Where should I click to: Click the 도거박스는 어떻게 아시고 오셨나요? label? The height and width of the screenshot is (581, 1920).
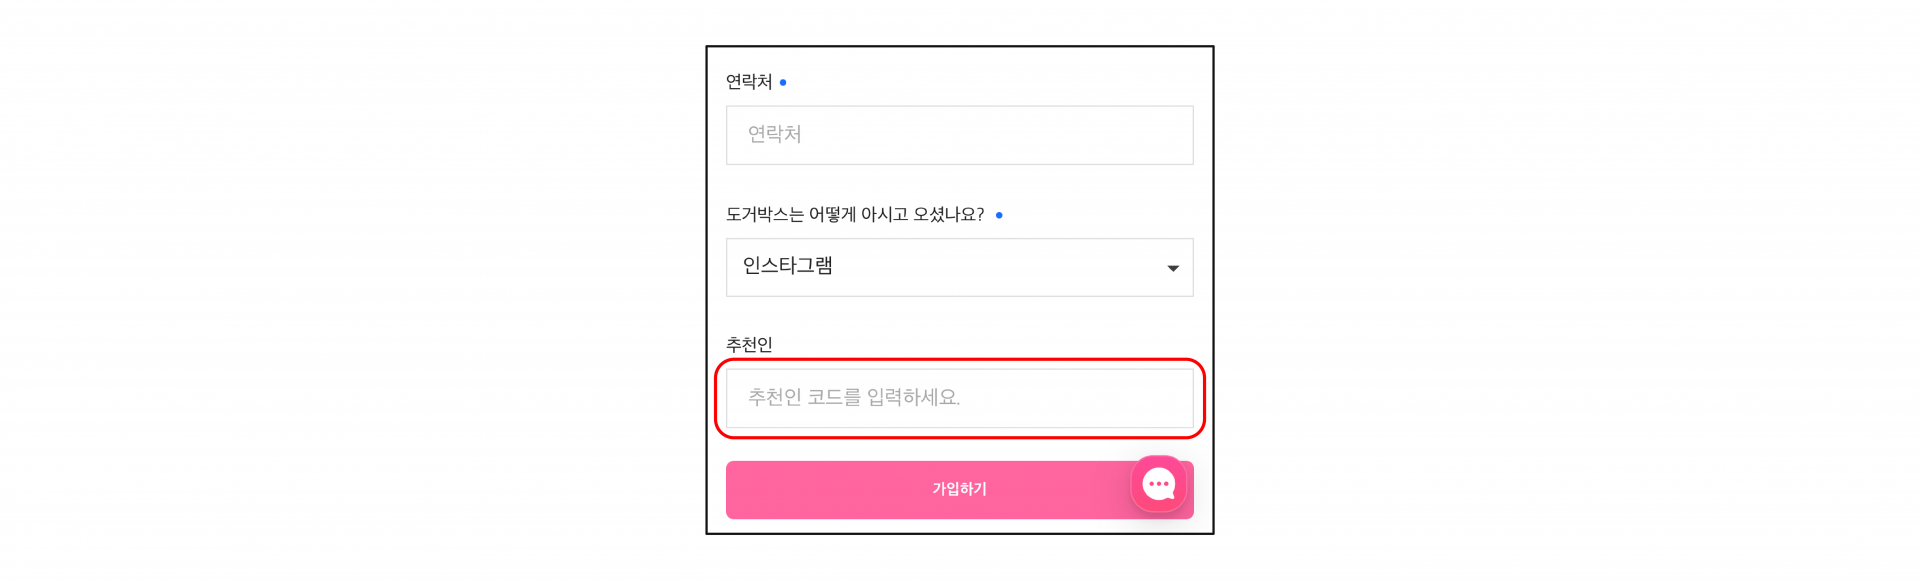tap(855, 215)
